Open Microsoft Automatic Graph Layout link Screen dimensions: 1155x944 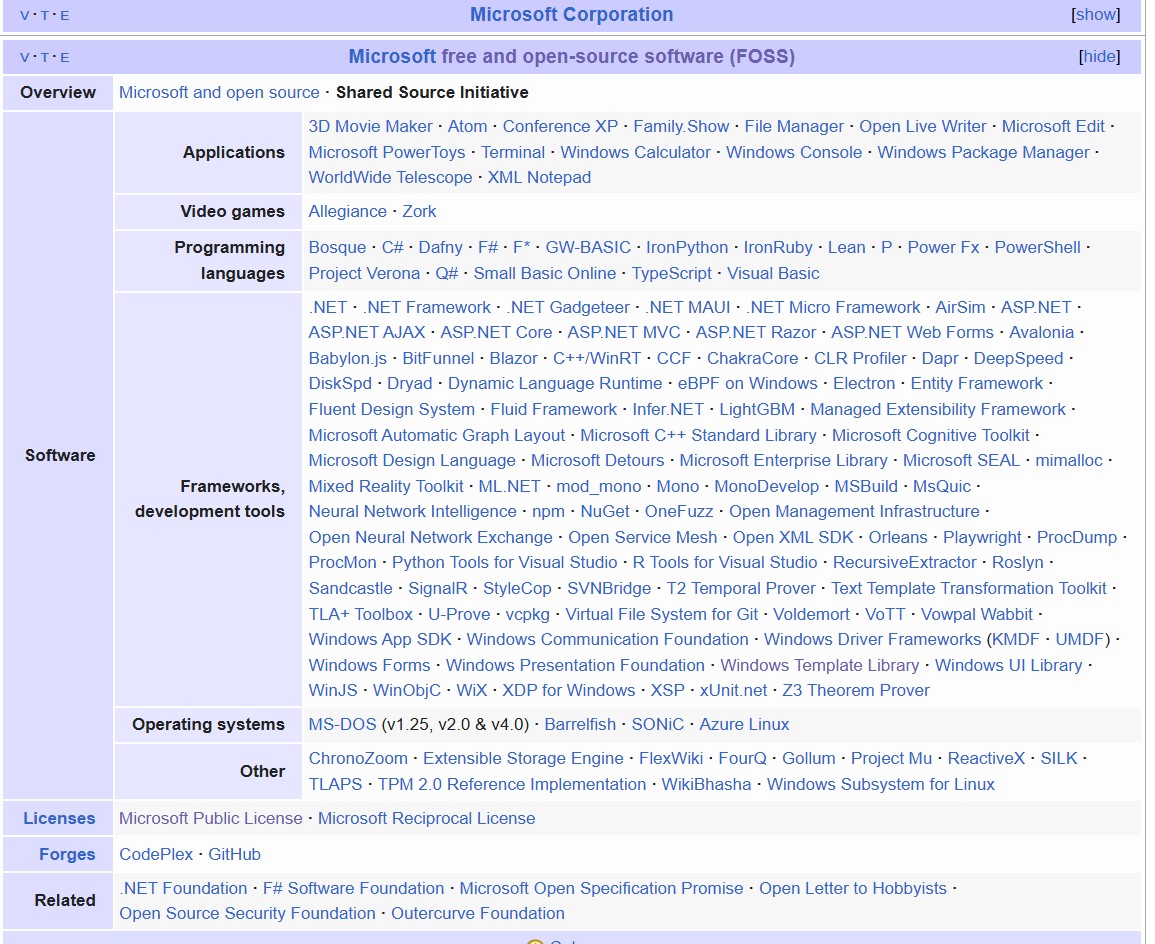coord(437,436)
